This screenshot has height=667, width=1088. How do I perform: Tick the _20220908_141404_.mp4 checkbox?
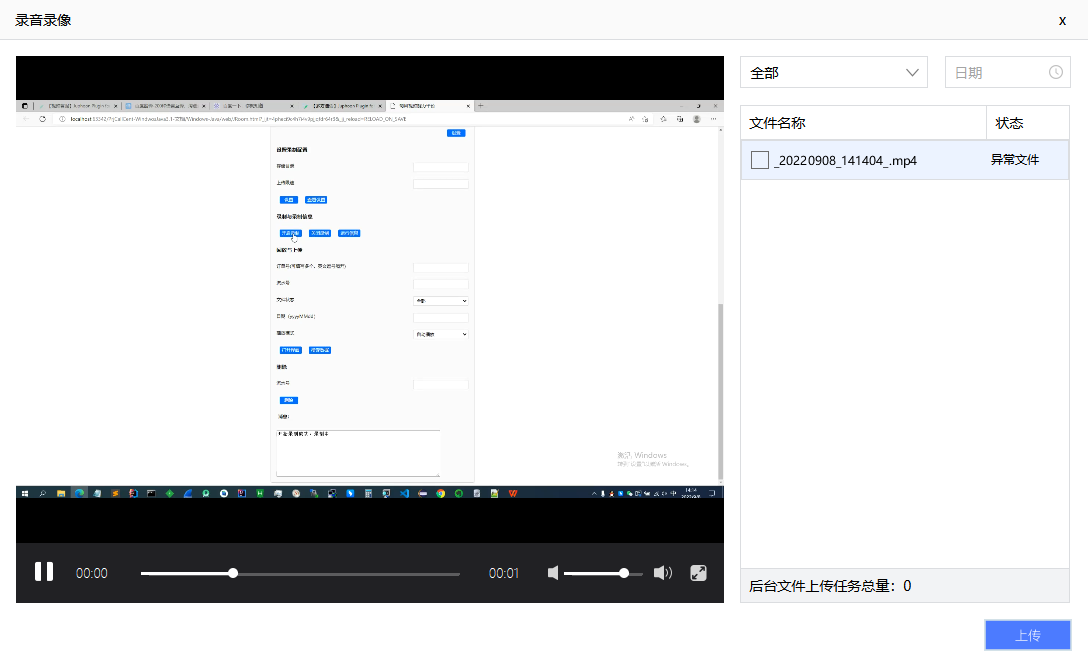(760, 160)
